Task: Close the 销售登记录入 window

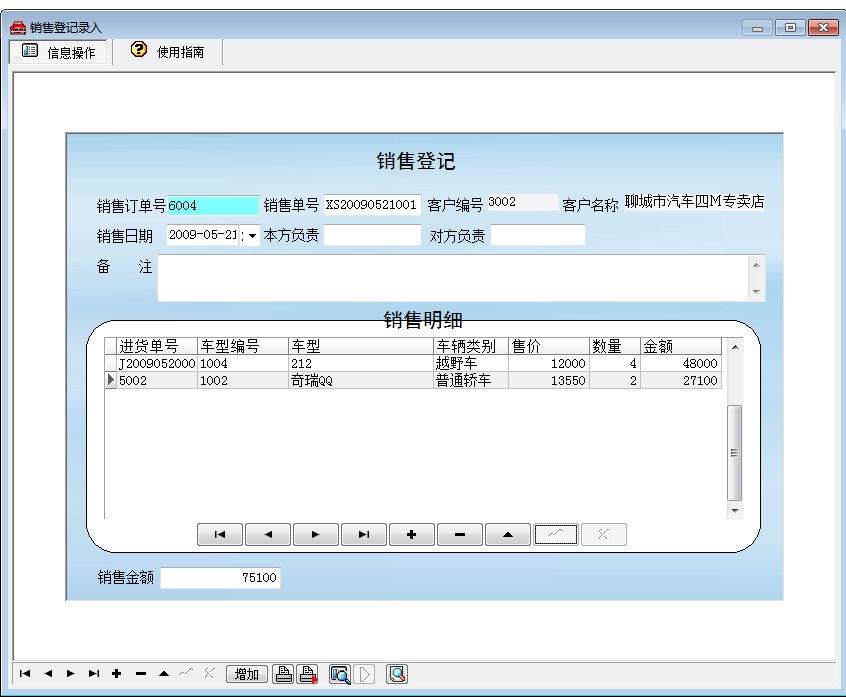Action: (823, 28)
